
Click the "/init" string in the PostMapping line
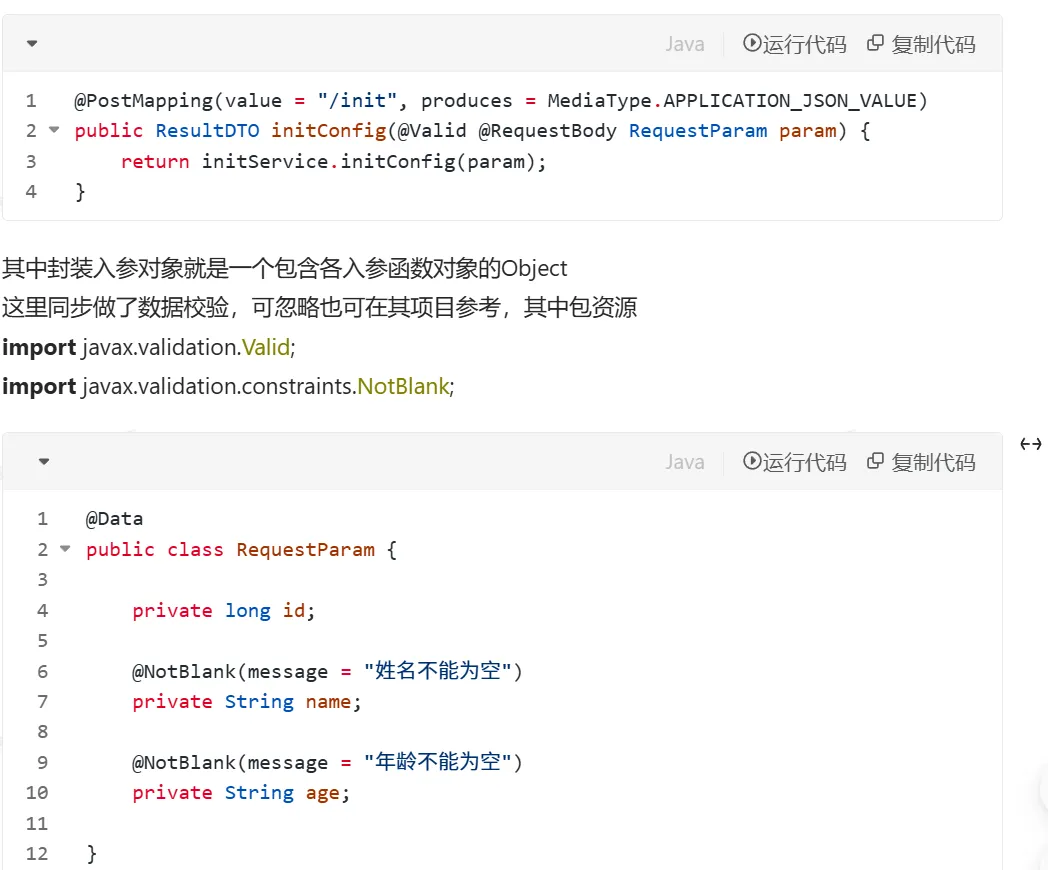358,100
